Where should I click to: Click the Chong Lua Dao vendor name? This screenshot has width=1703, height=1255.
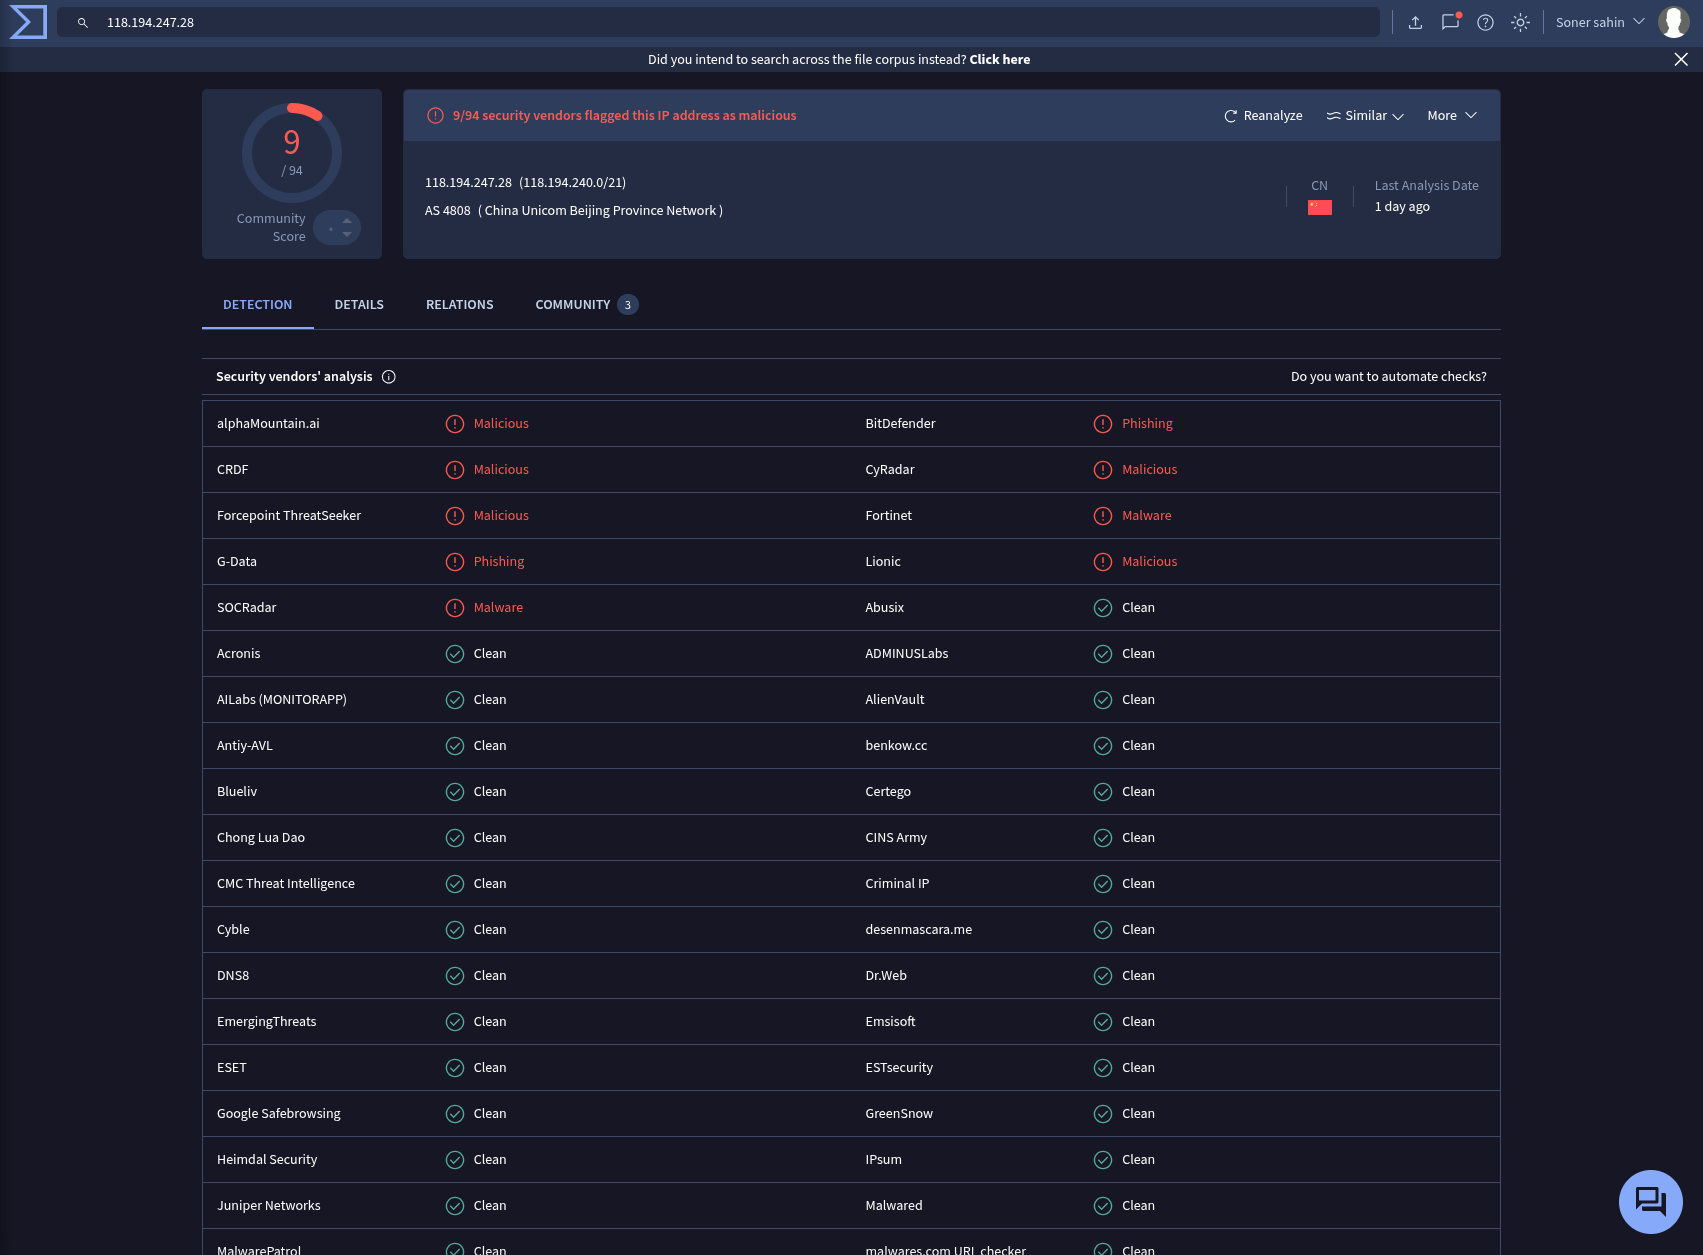tap(261, 838)
